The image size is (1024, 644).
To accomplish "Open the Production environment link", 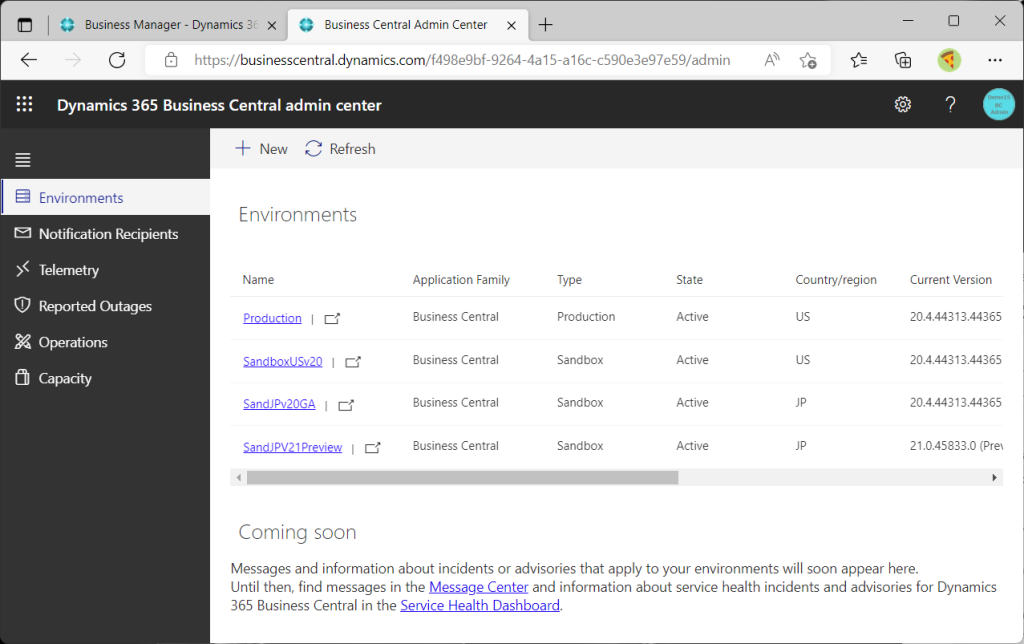I will pyautogui.click(x=272, y=318).
